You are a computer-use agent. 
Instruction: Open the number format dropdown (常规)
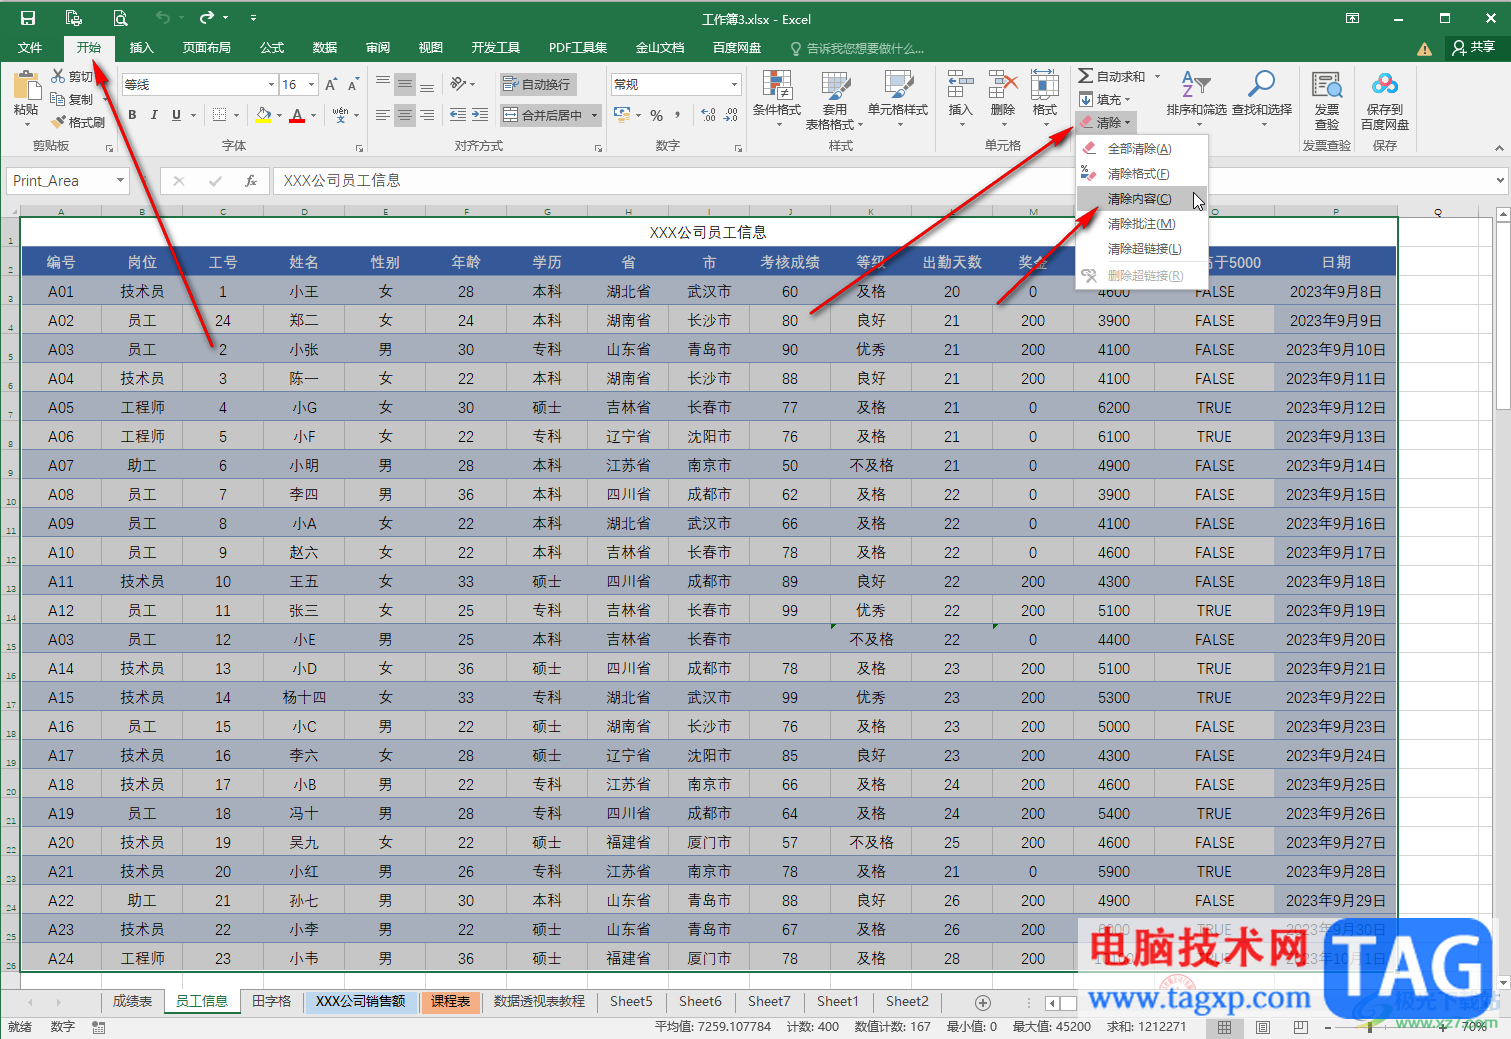tap(734, 84)
